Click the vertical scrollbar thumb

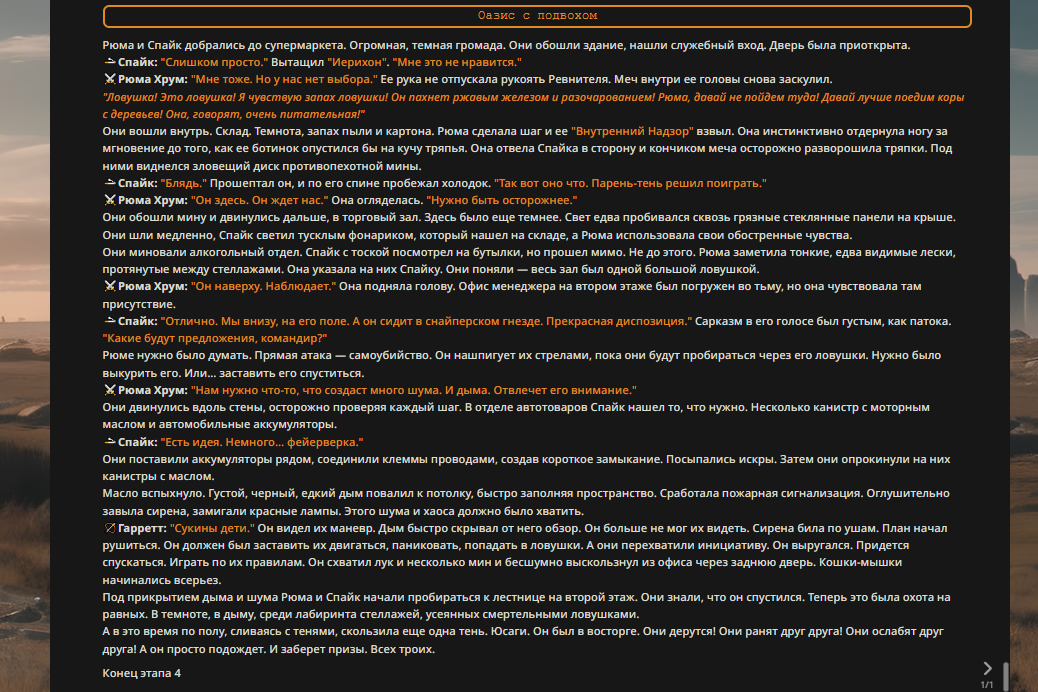point(1006,677)
